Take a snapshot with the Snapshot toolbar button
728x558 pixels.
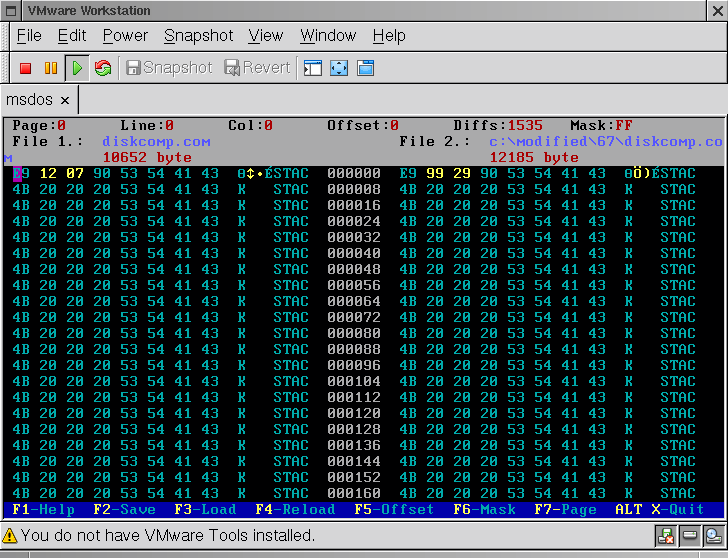coord(169,68)
